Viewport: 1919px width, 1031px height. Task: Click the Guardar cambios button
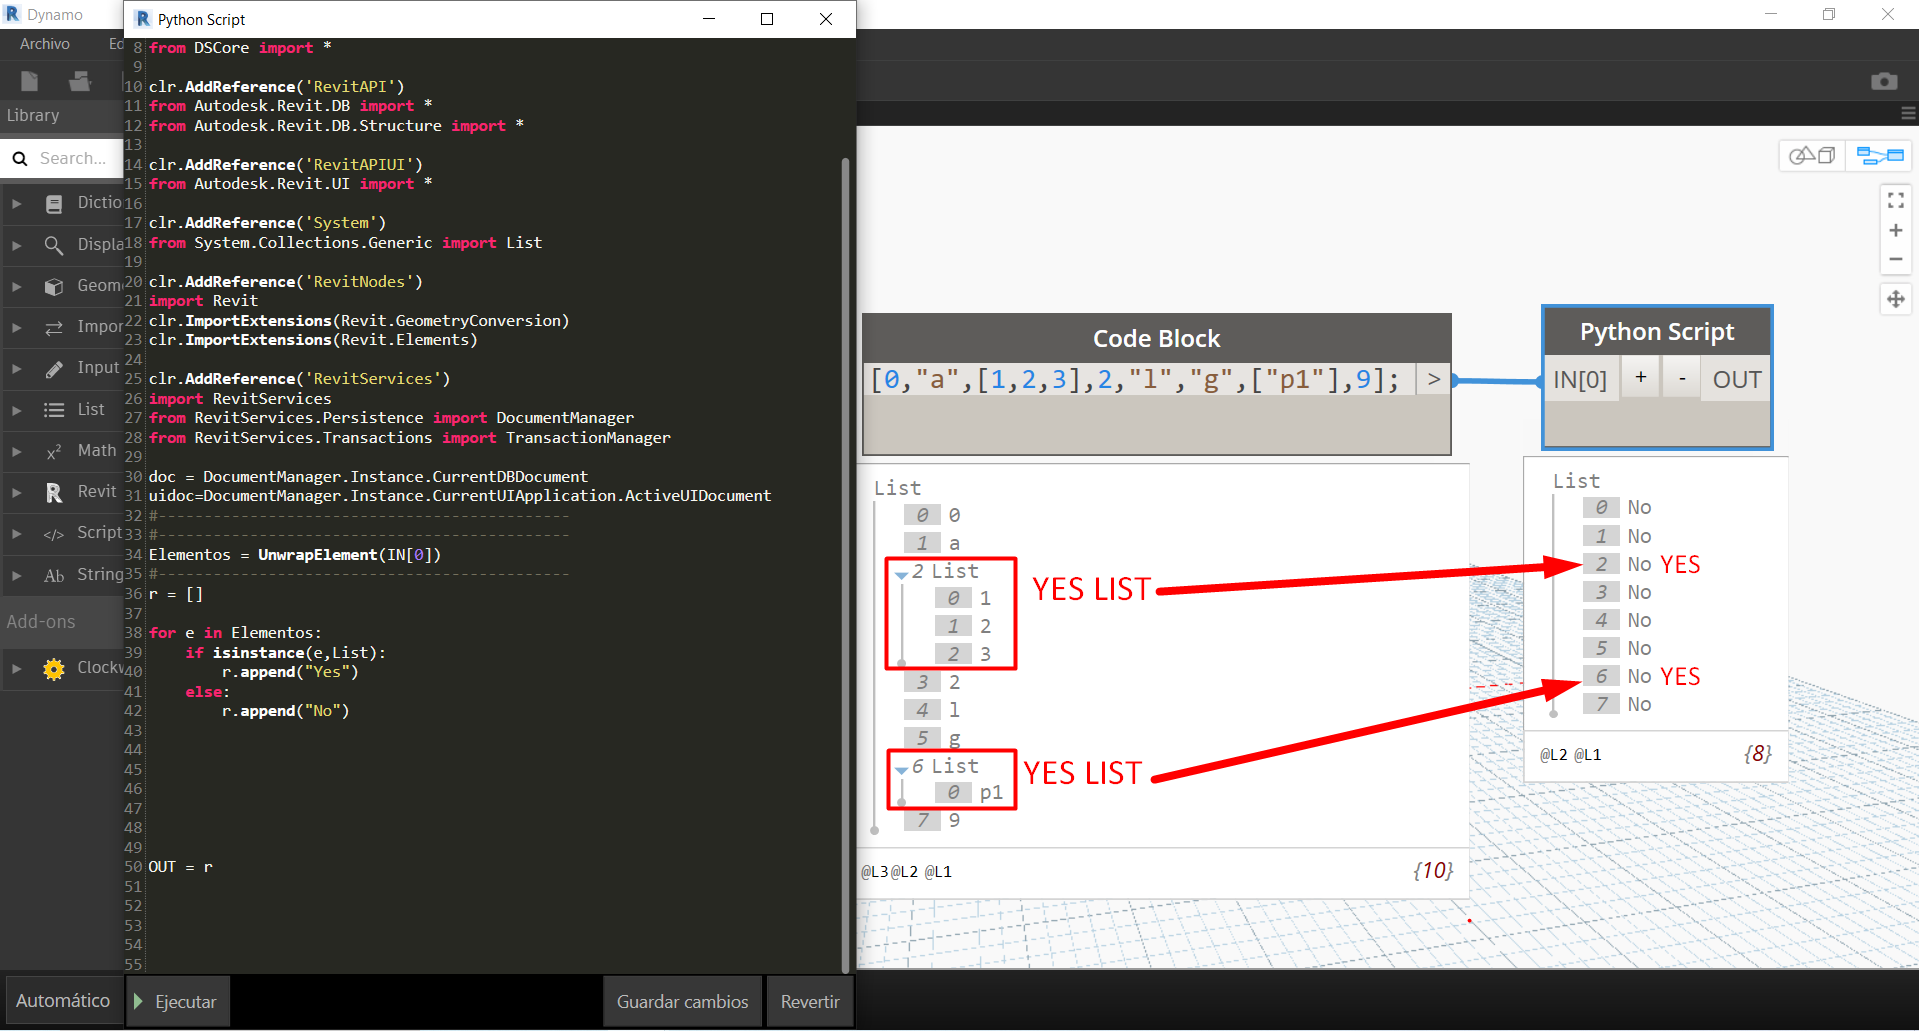click(x=682, y=1001)
